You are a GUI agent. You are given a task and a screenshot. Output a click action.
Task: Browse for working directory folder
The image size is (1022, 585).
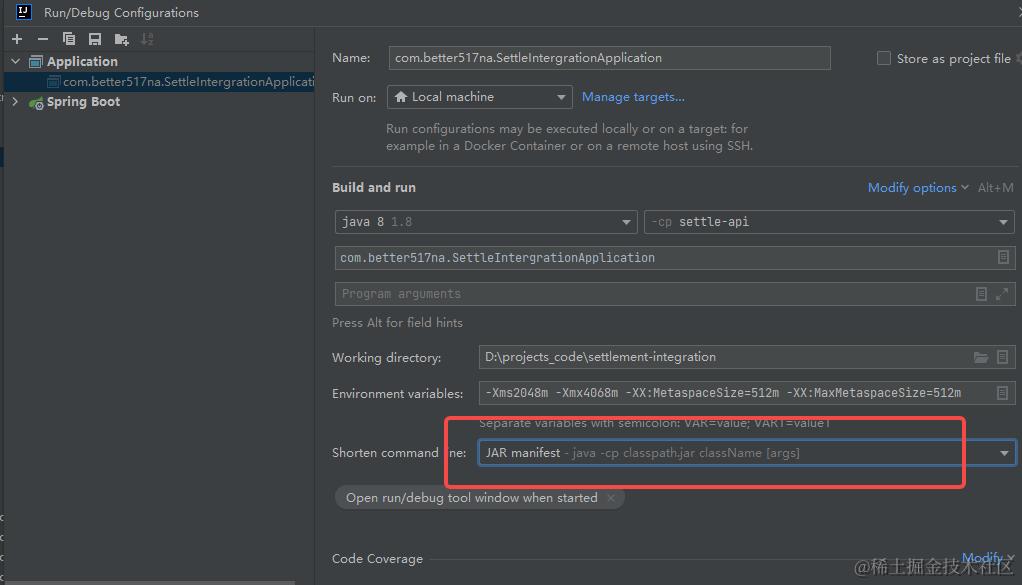point(981,357)
